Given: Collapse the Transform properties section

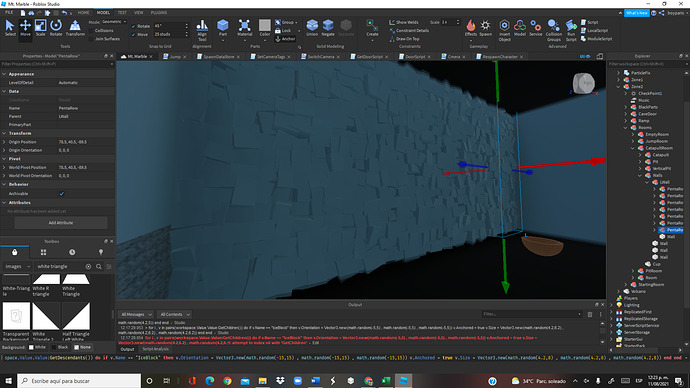Looking at the screenshot, I should [x=4, y=133].
